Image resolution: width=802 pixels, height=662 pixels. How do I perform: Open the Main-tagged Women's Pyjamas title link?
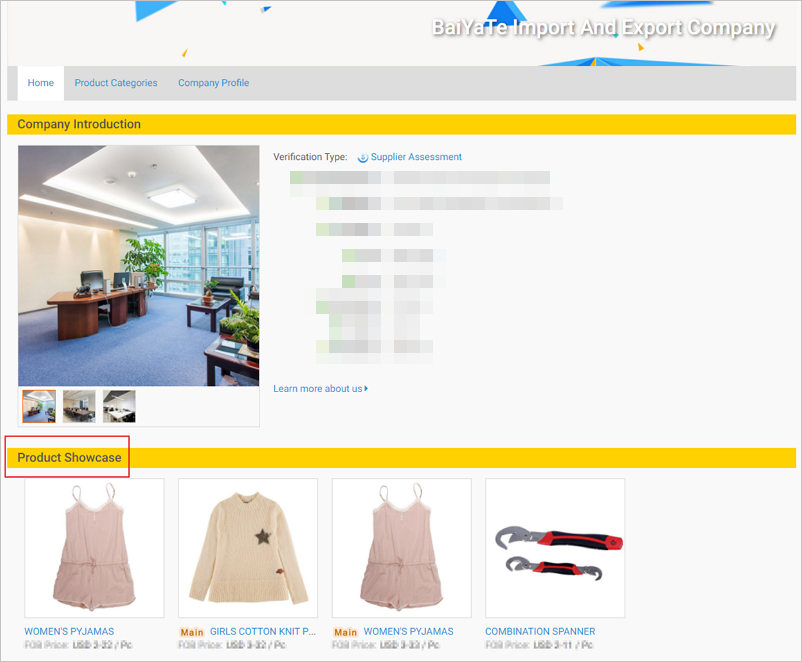408,632
